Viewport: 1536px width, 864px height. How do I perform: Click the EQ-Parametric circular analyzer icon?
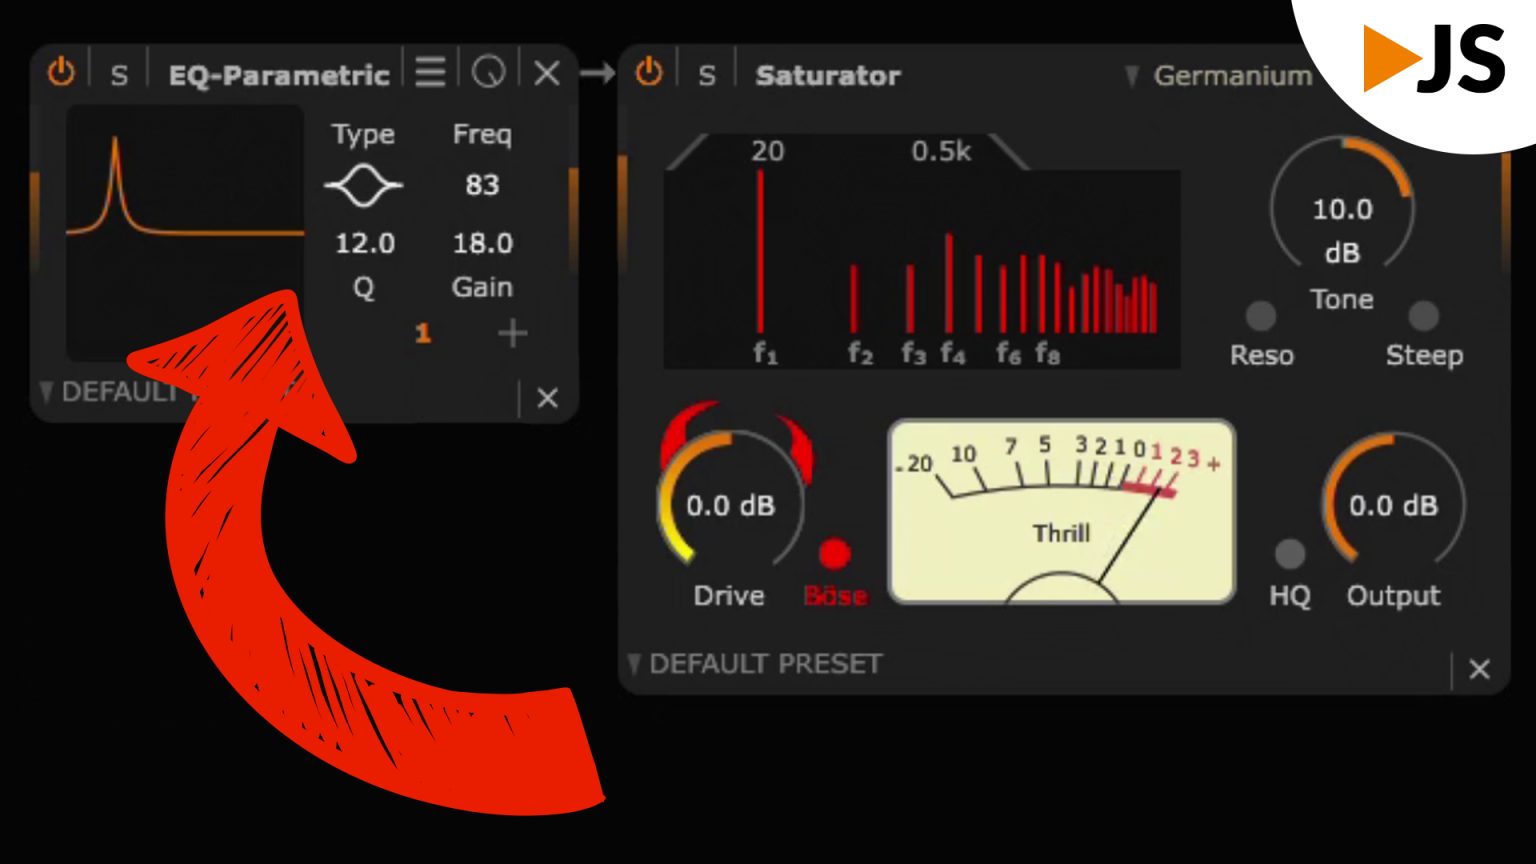point(488,72)
